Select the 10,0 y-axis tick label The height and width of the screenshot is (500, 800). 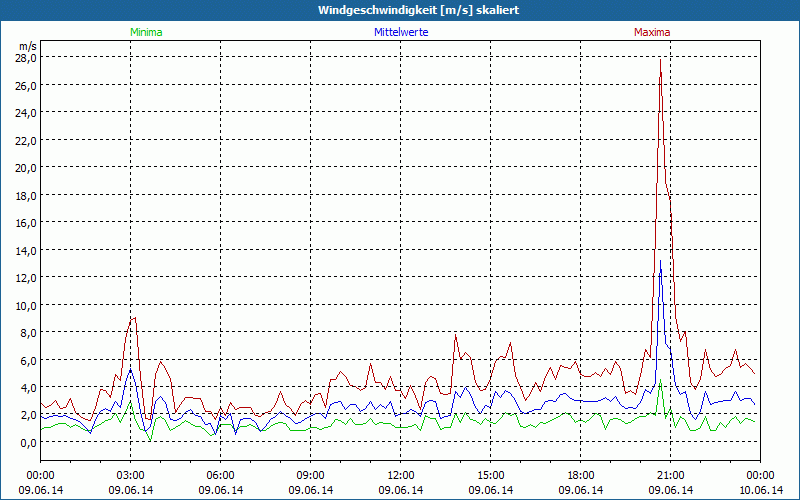pos(26,305)
